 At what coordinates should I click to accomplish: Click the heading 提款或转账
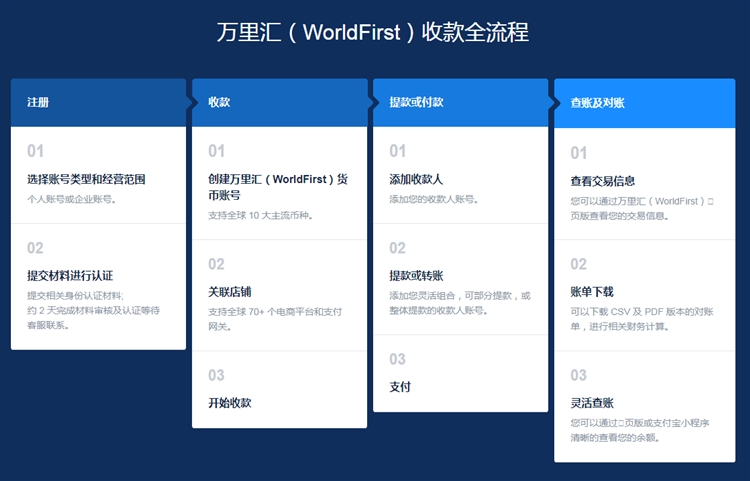[416, 275]
